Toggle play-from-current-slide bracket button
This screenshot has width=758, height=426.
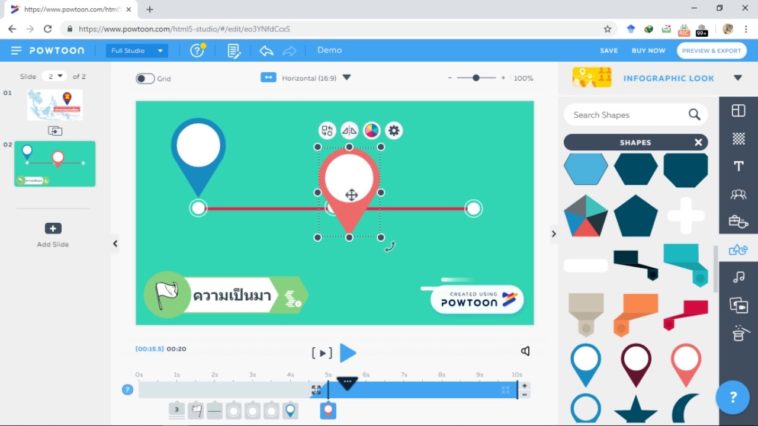tap(321, 352)
